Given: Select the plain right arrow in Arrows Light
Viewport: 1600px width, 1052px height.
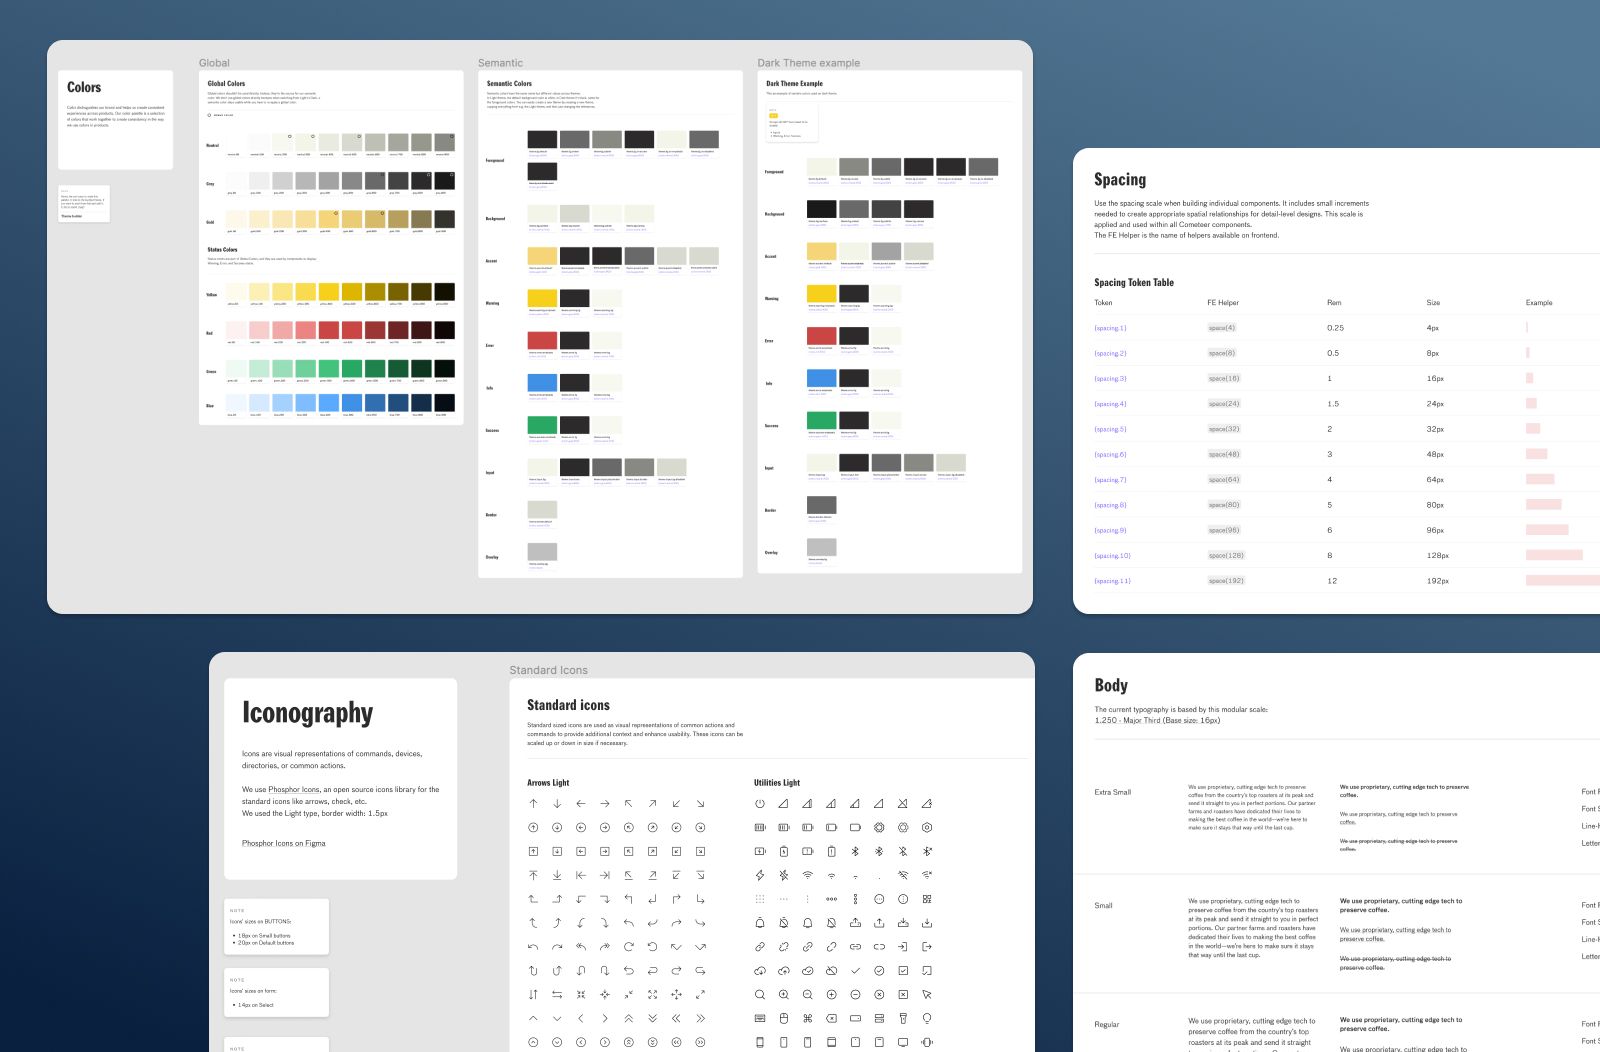Looking at the screenshot, I should pyautogui.click(x=605, y=803).
